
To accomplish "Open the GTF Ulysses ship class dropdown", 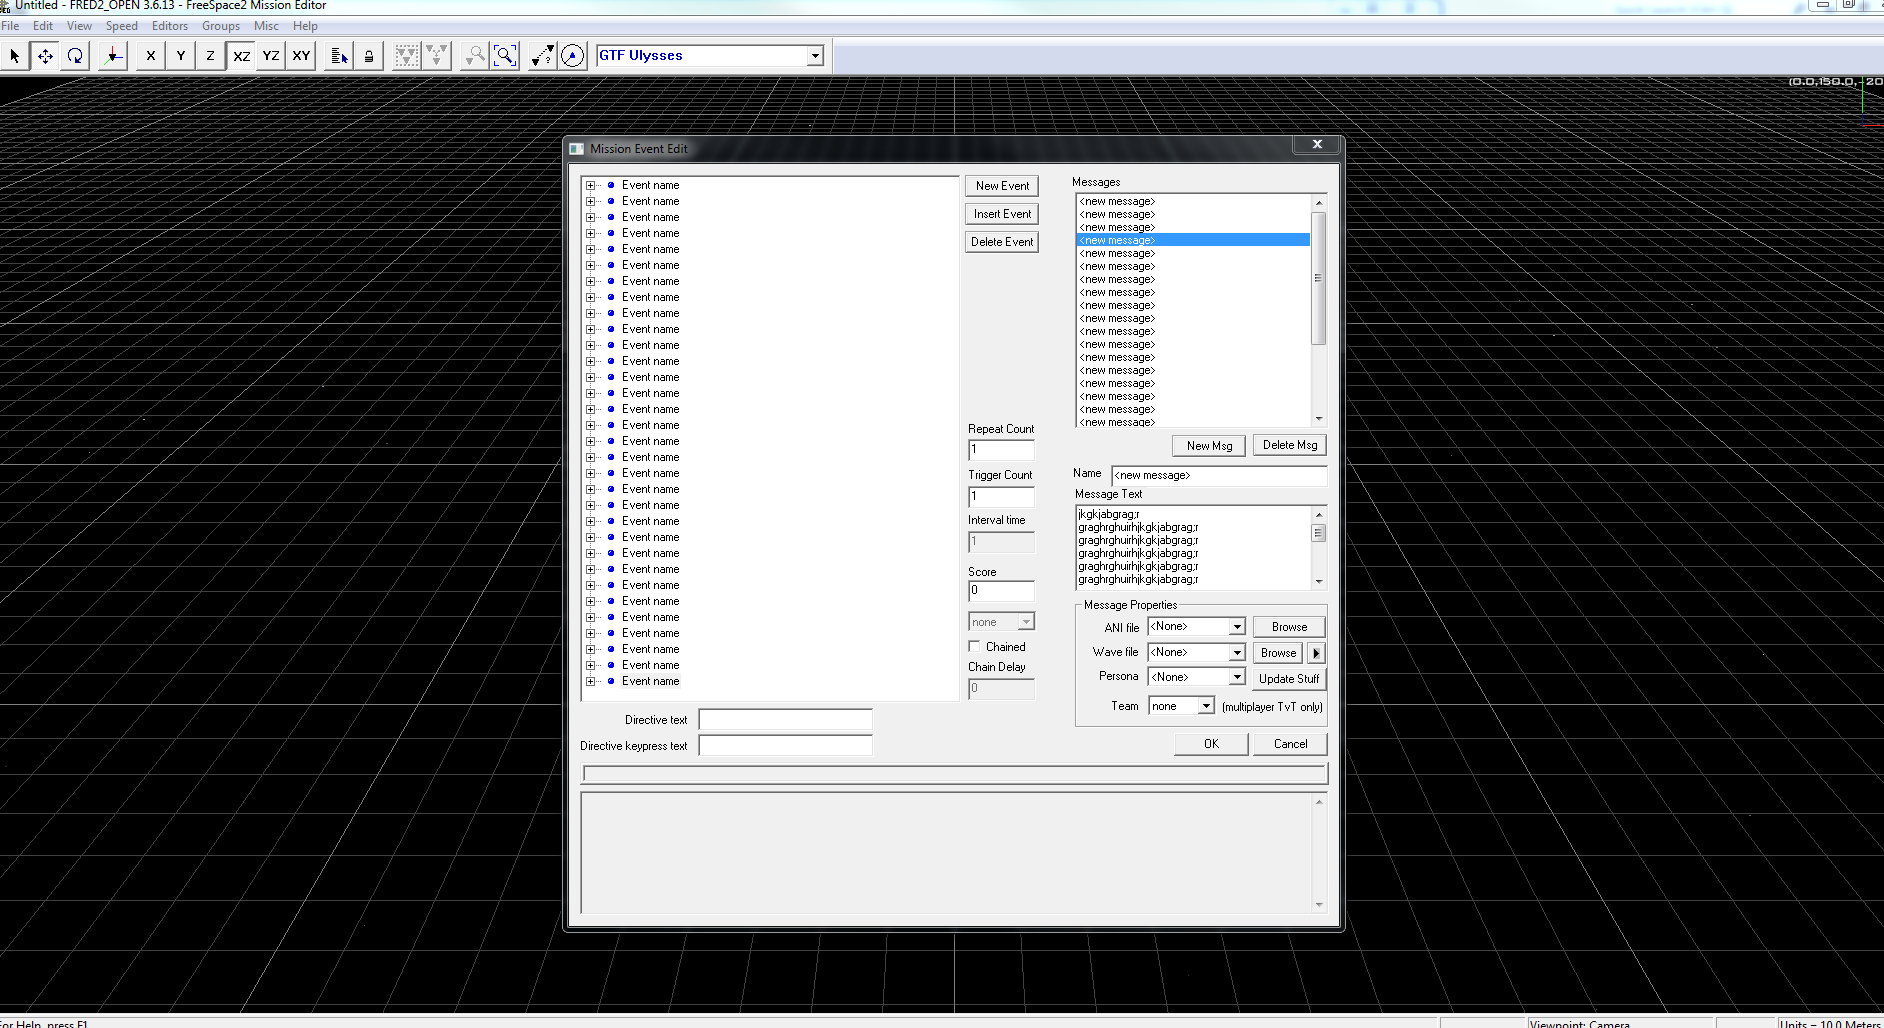I will click(x=815, y=56).
